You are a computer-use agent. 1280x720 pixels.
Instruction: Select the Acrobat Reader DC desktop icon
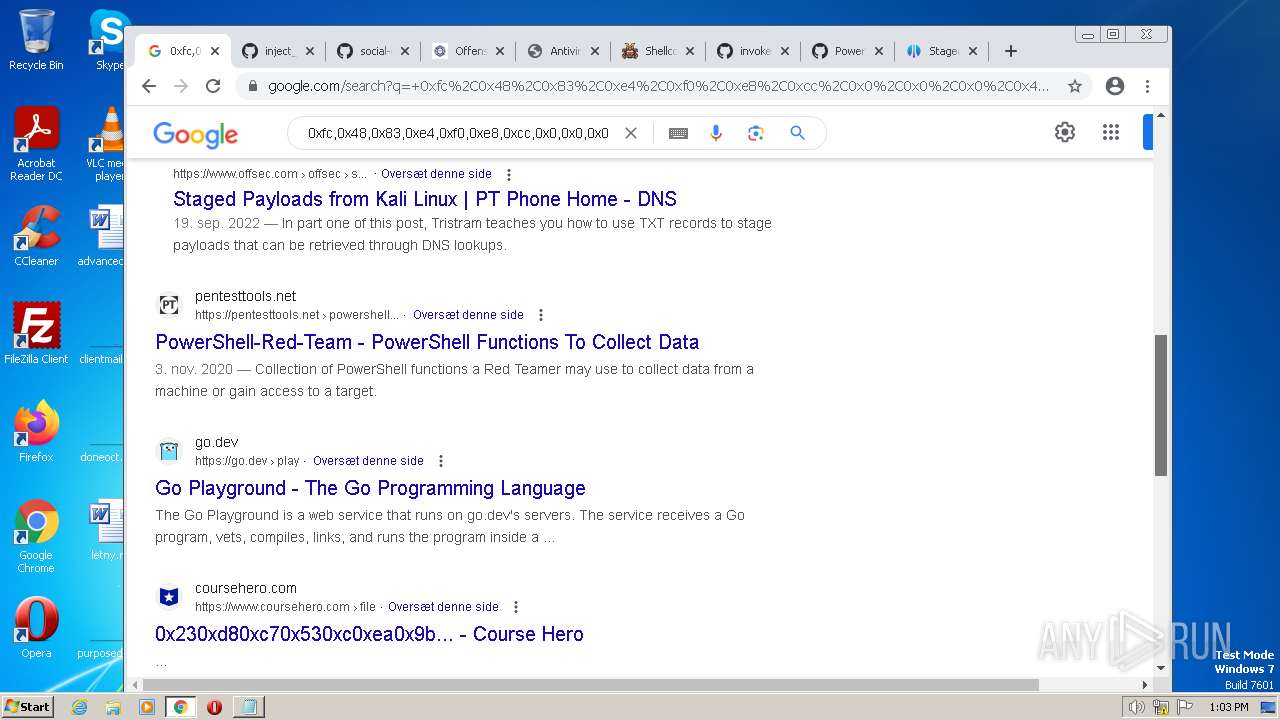[x=36, y=145]
